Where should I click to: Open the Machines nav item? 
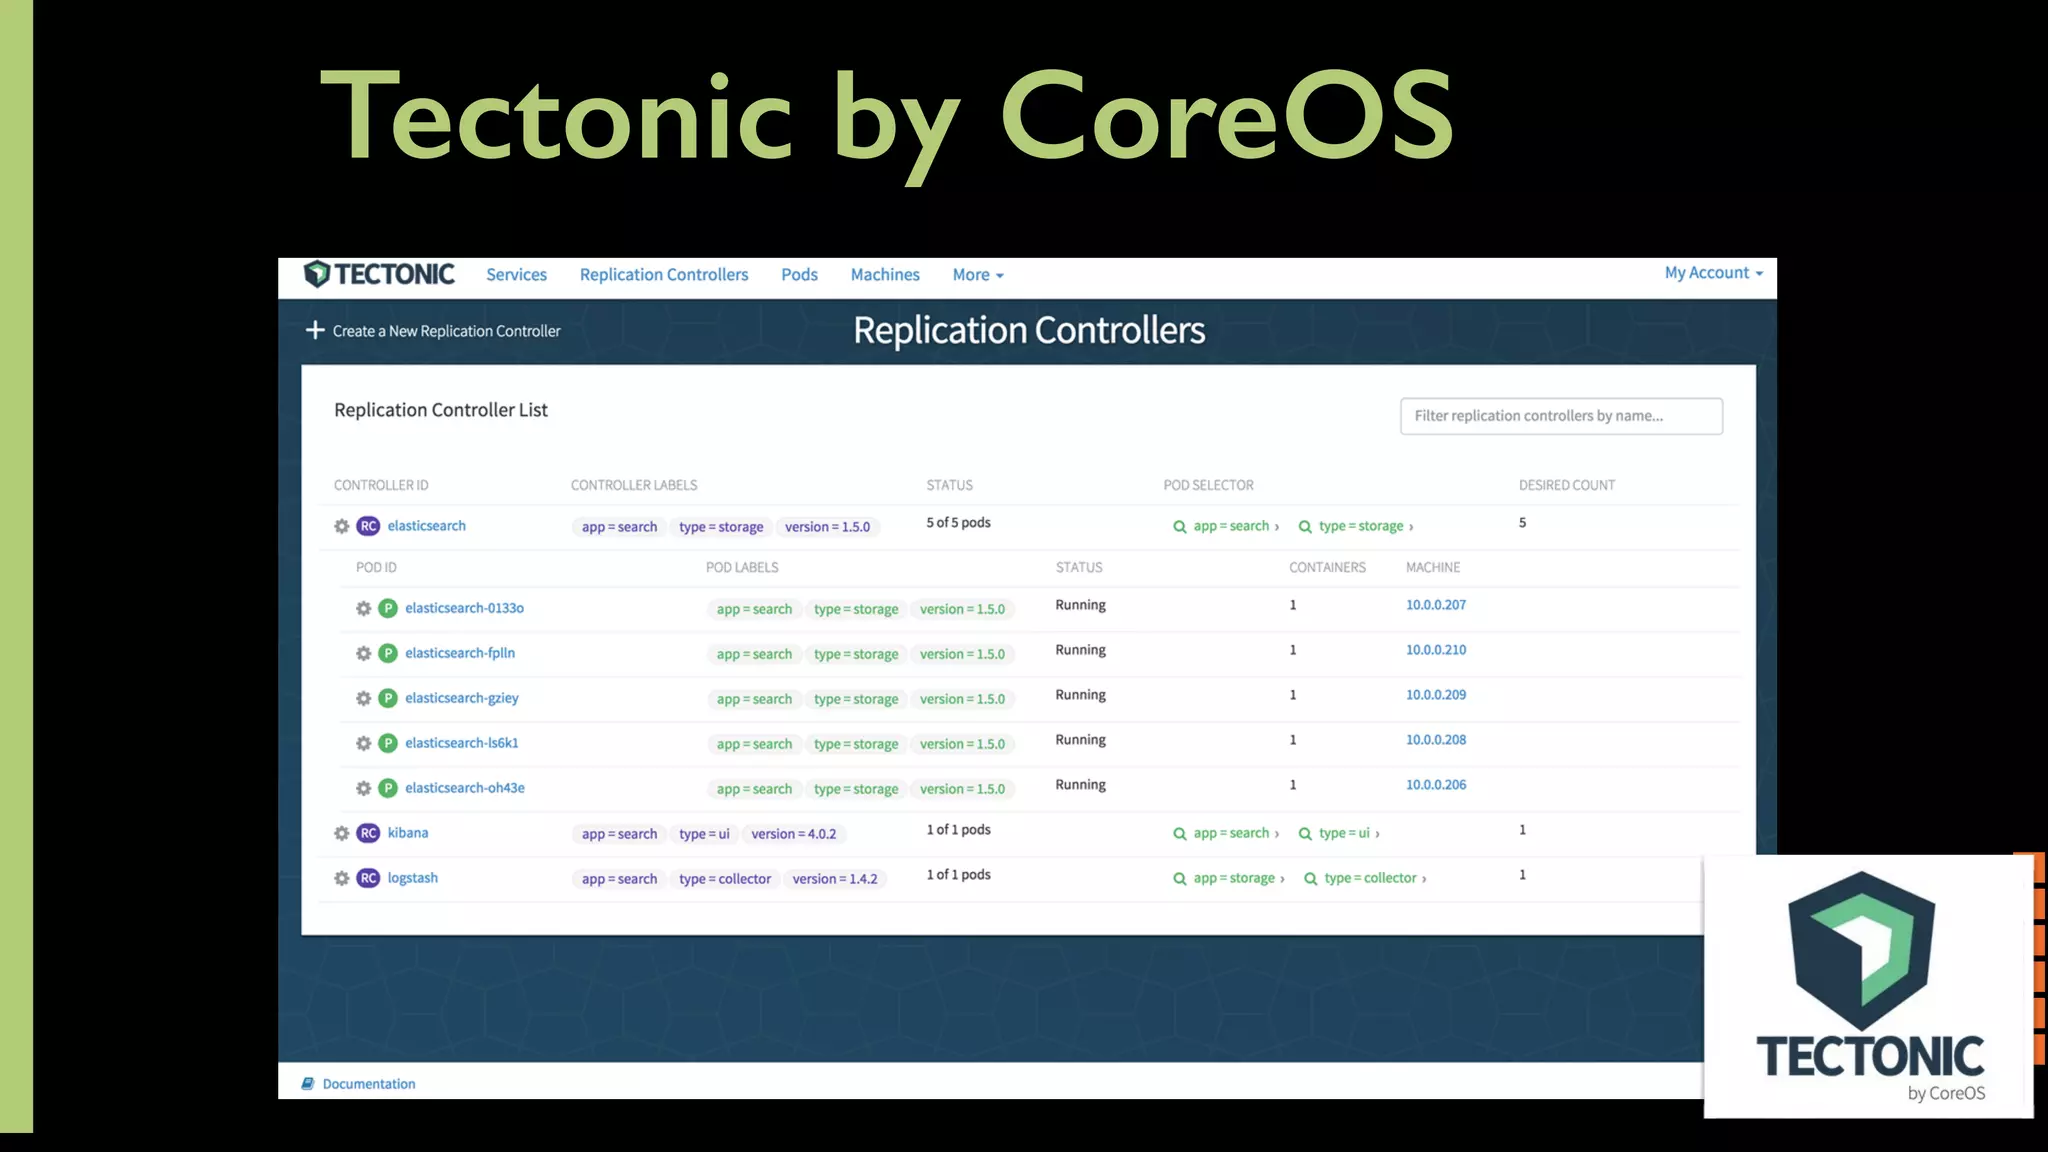[885, 275]
